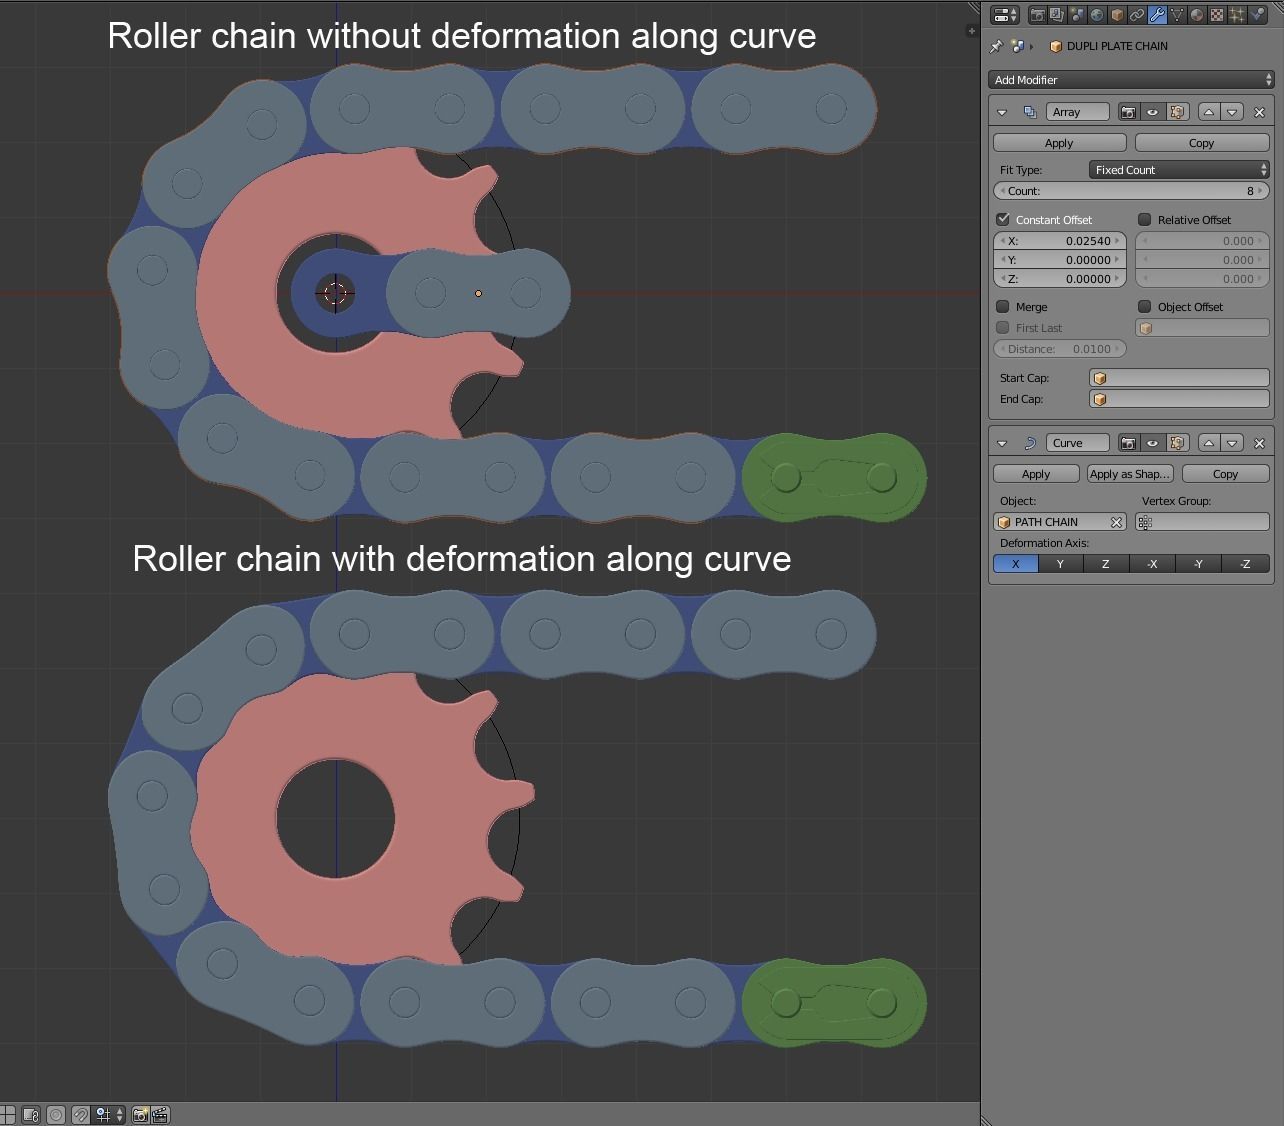1284x1126 pixels.
Task: Toggle Curve modifier edit mode display
Action: click(1177, 443)
